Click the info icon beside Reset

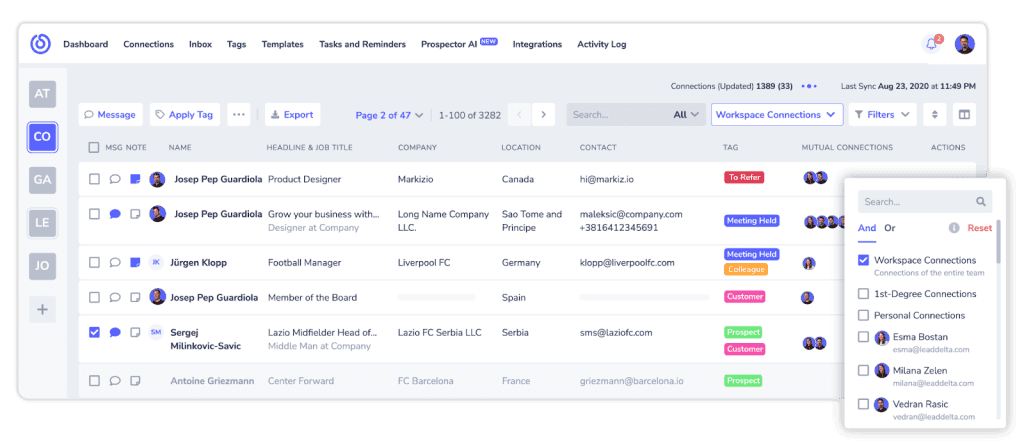click(954, 228)
